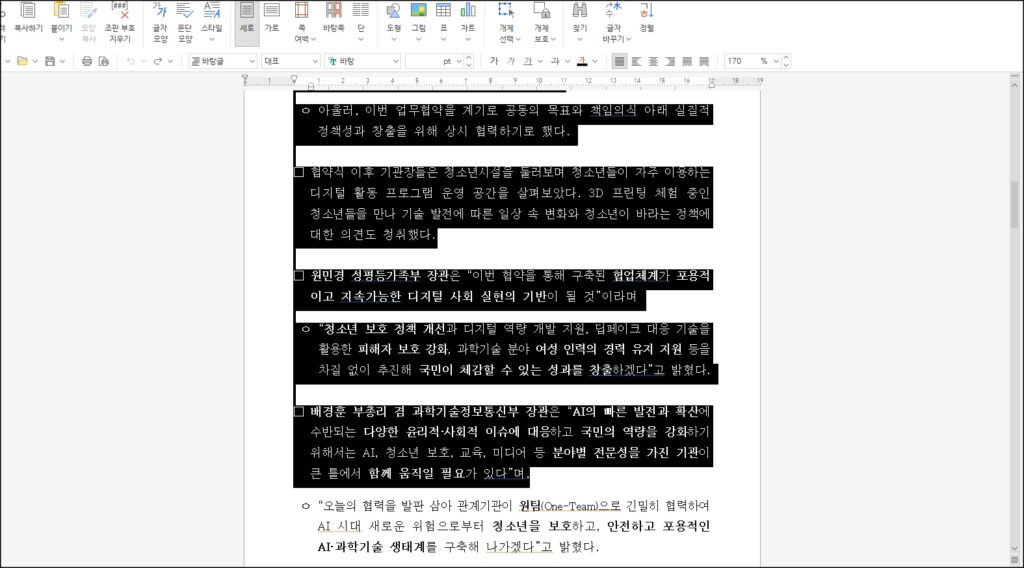
Task: Toggle strikethrough 가 formatting
Action: click(x=554, y=61)
